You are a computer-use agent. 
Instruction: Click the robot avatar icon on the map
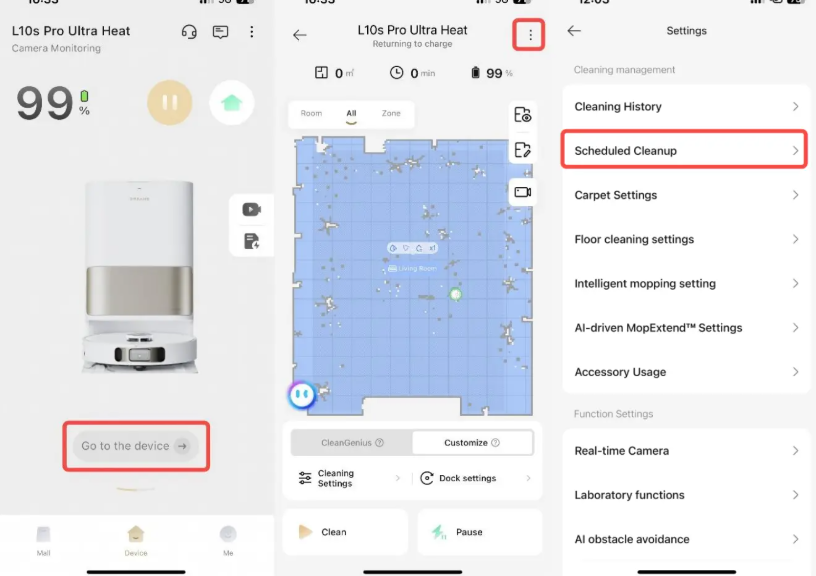[301, 395]
